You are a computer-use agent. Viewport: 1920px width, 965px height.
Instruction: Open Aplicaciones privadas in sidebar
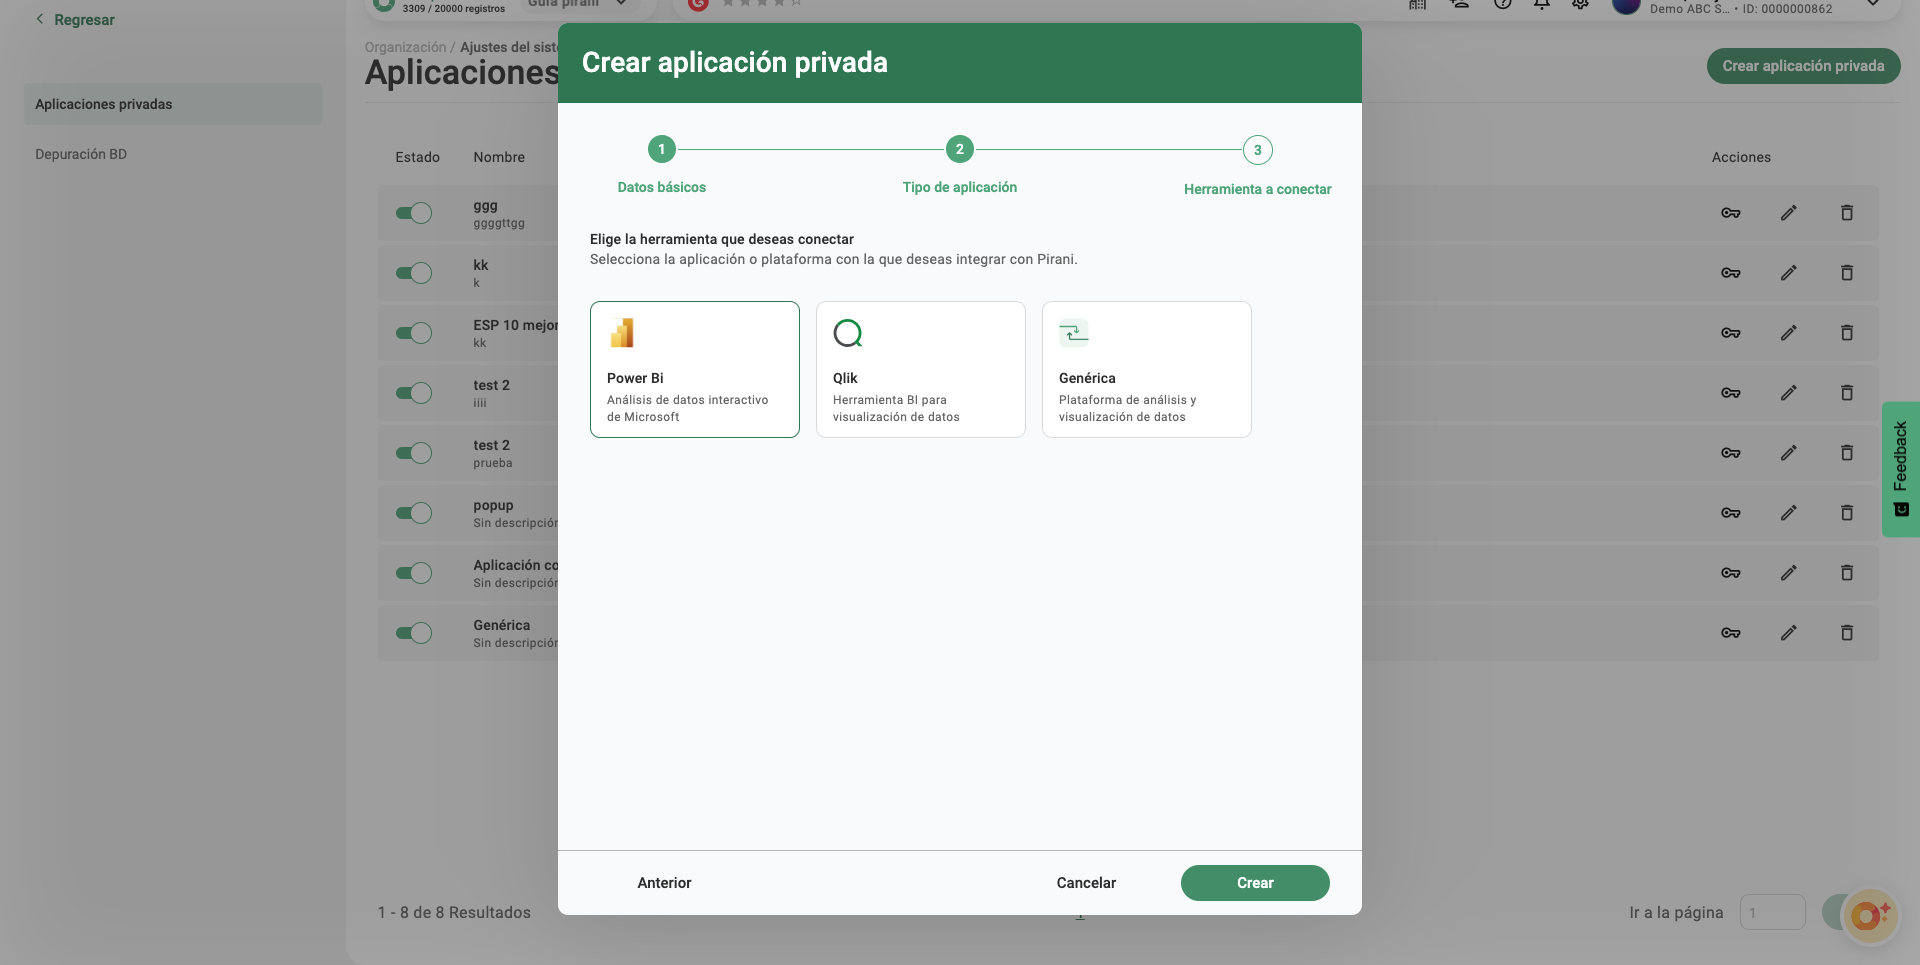(172, 104)
